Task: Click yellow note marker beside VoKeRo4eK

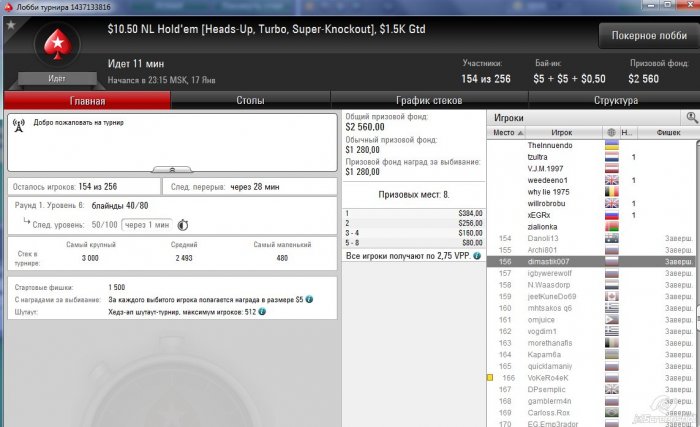Action: (x=490, y=378)
